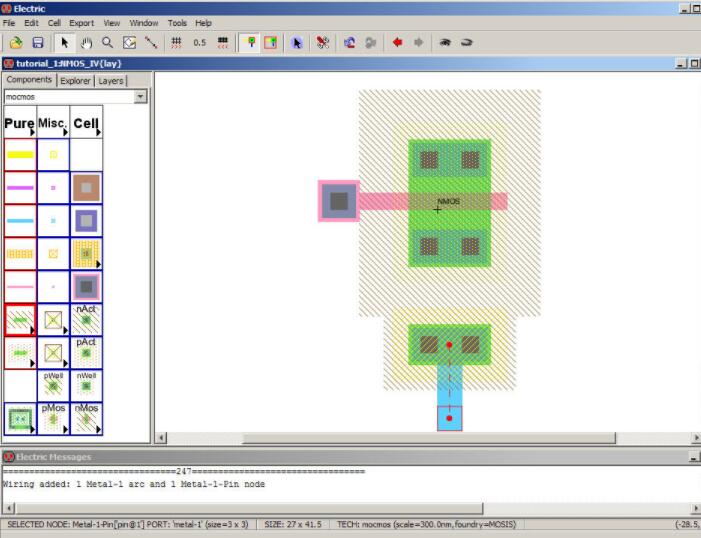Click the Cell button in palette

coord(86,124)
